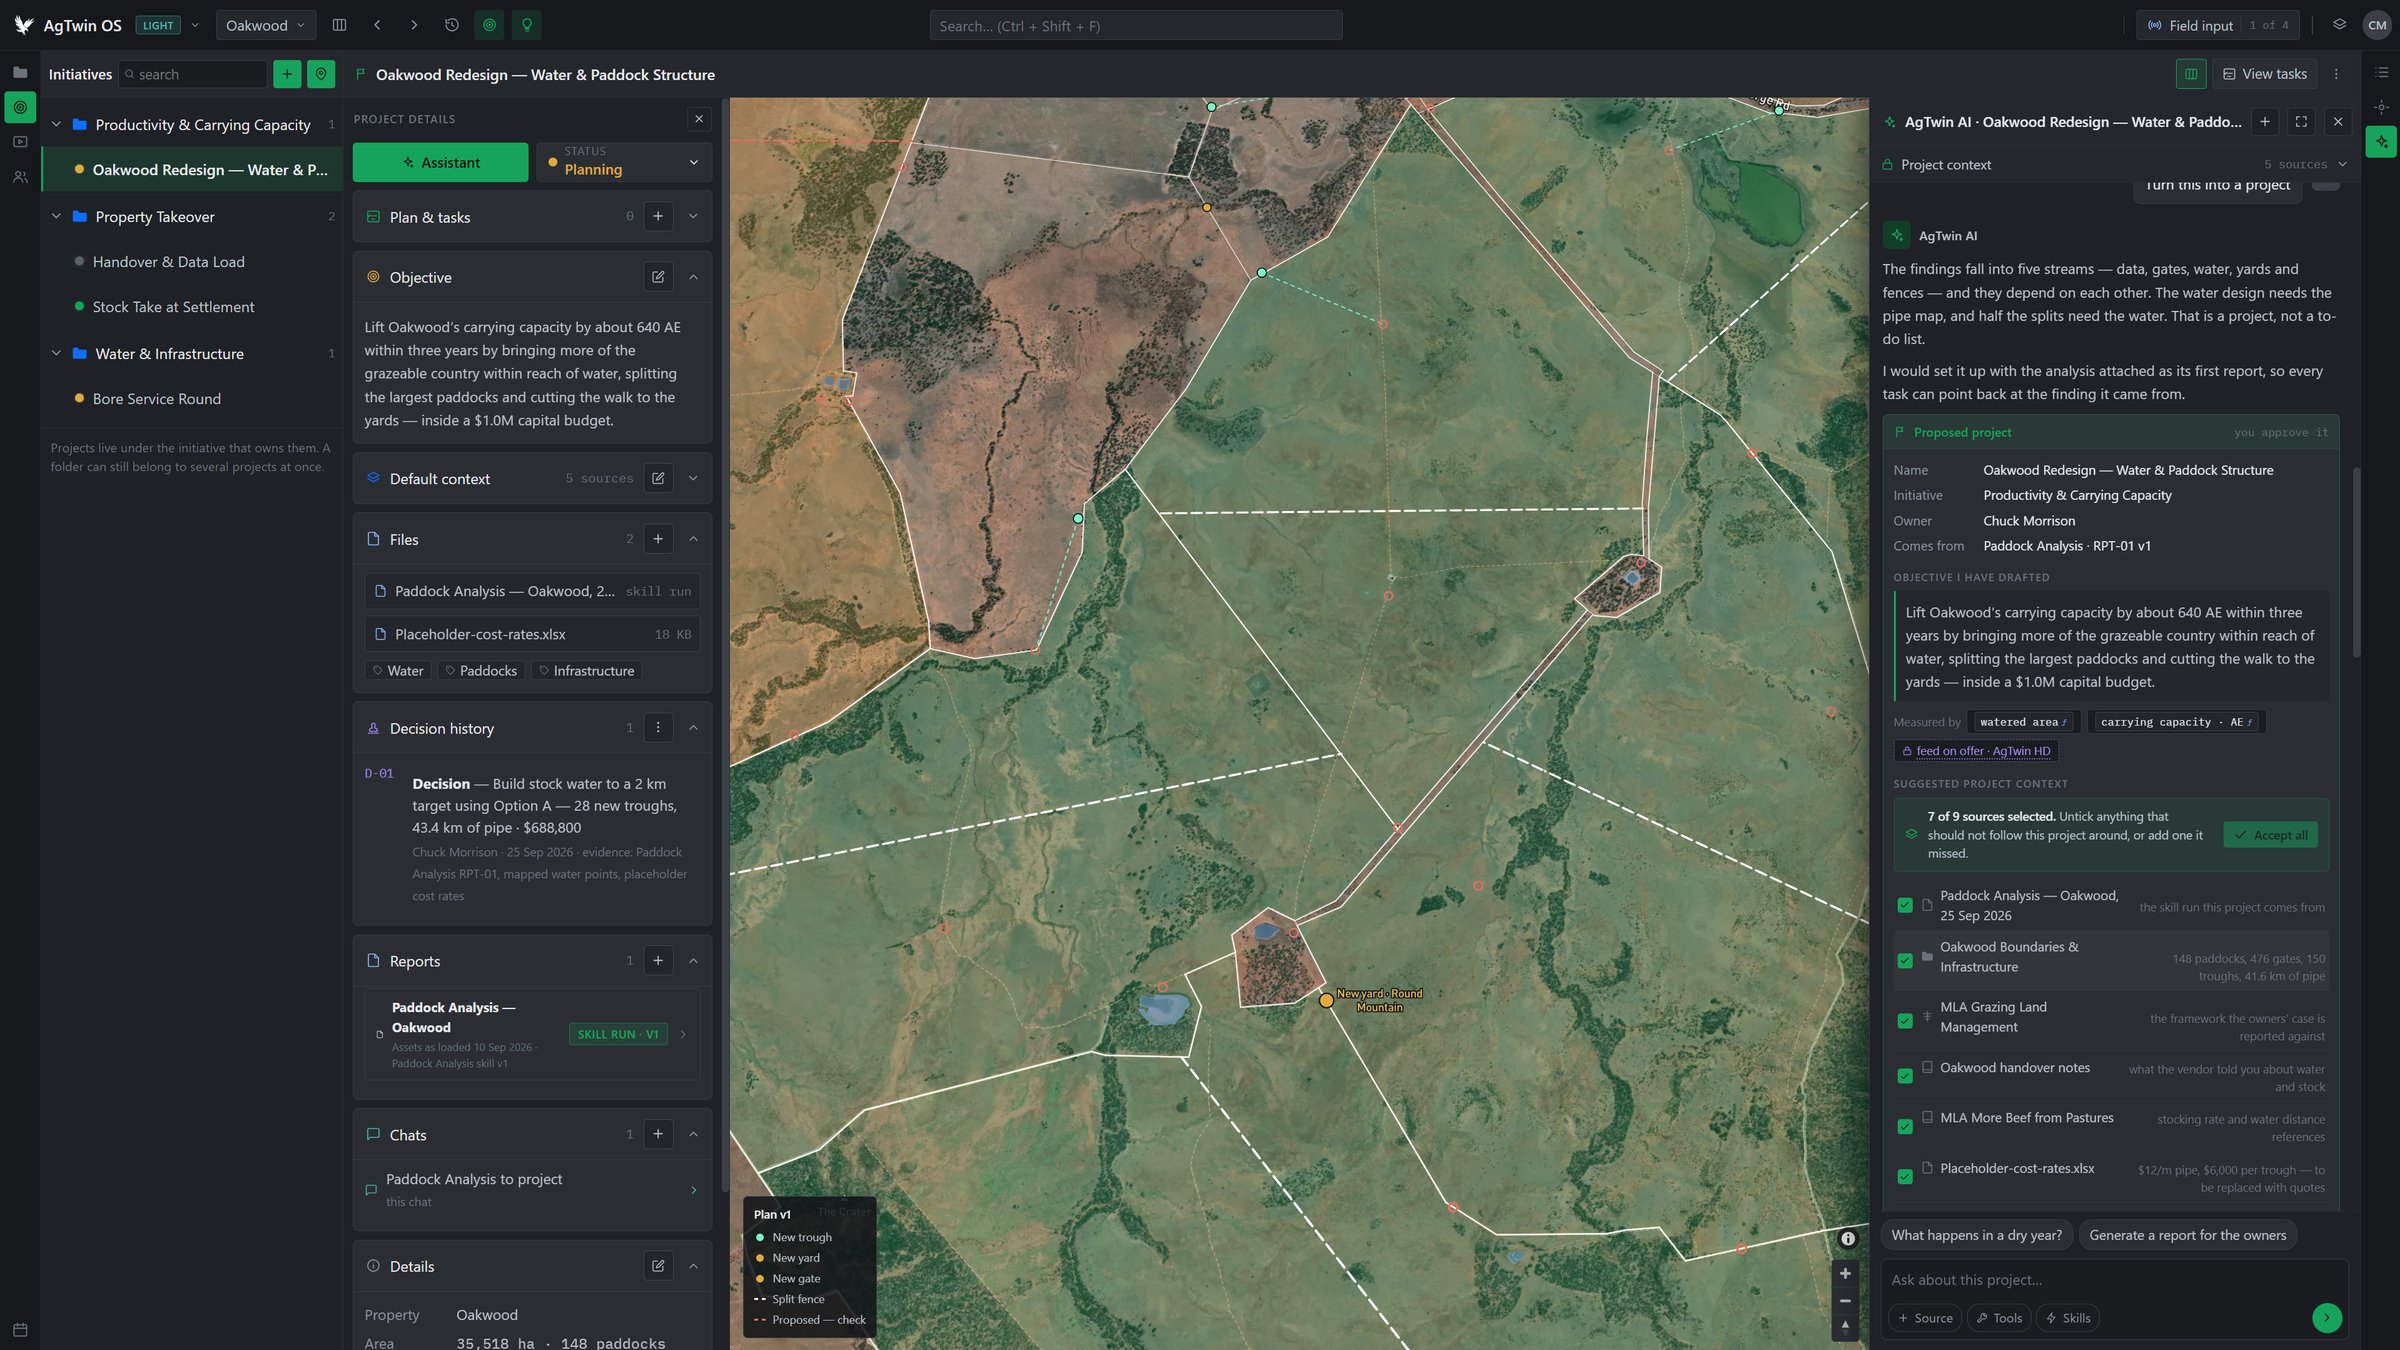Screen dimensions: 2400x1350
Task: Toggle the split view icon beside View tasks
Action: click(x=2191, y=74)
